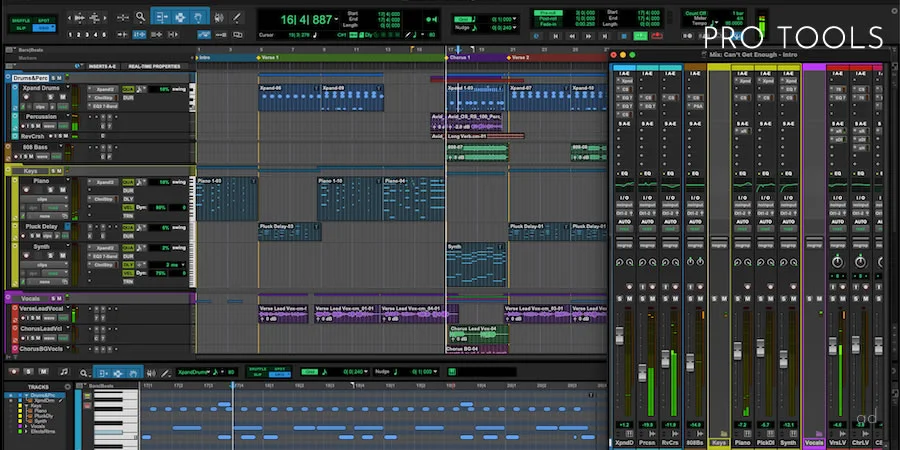Click the Verse 1 marker in Markers ruler
Image resolution: width=900 pixels, height=450 pixels.
click(x=268, y=58)
